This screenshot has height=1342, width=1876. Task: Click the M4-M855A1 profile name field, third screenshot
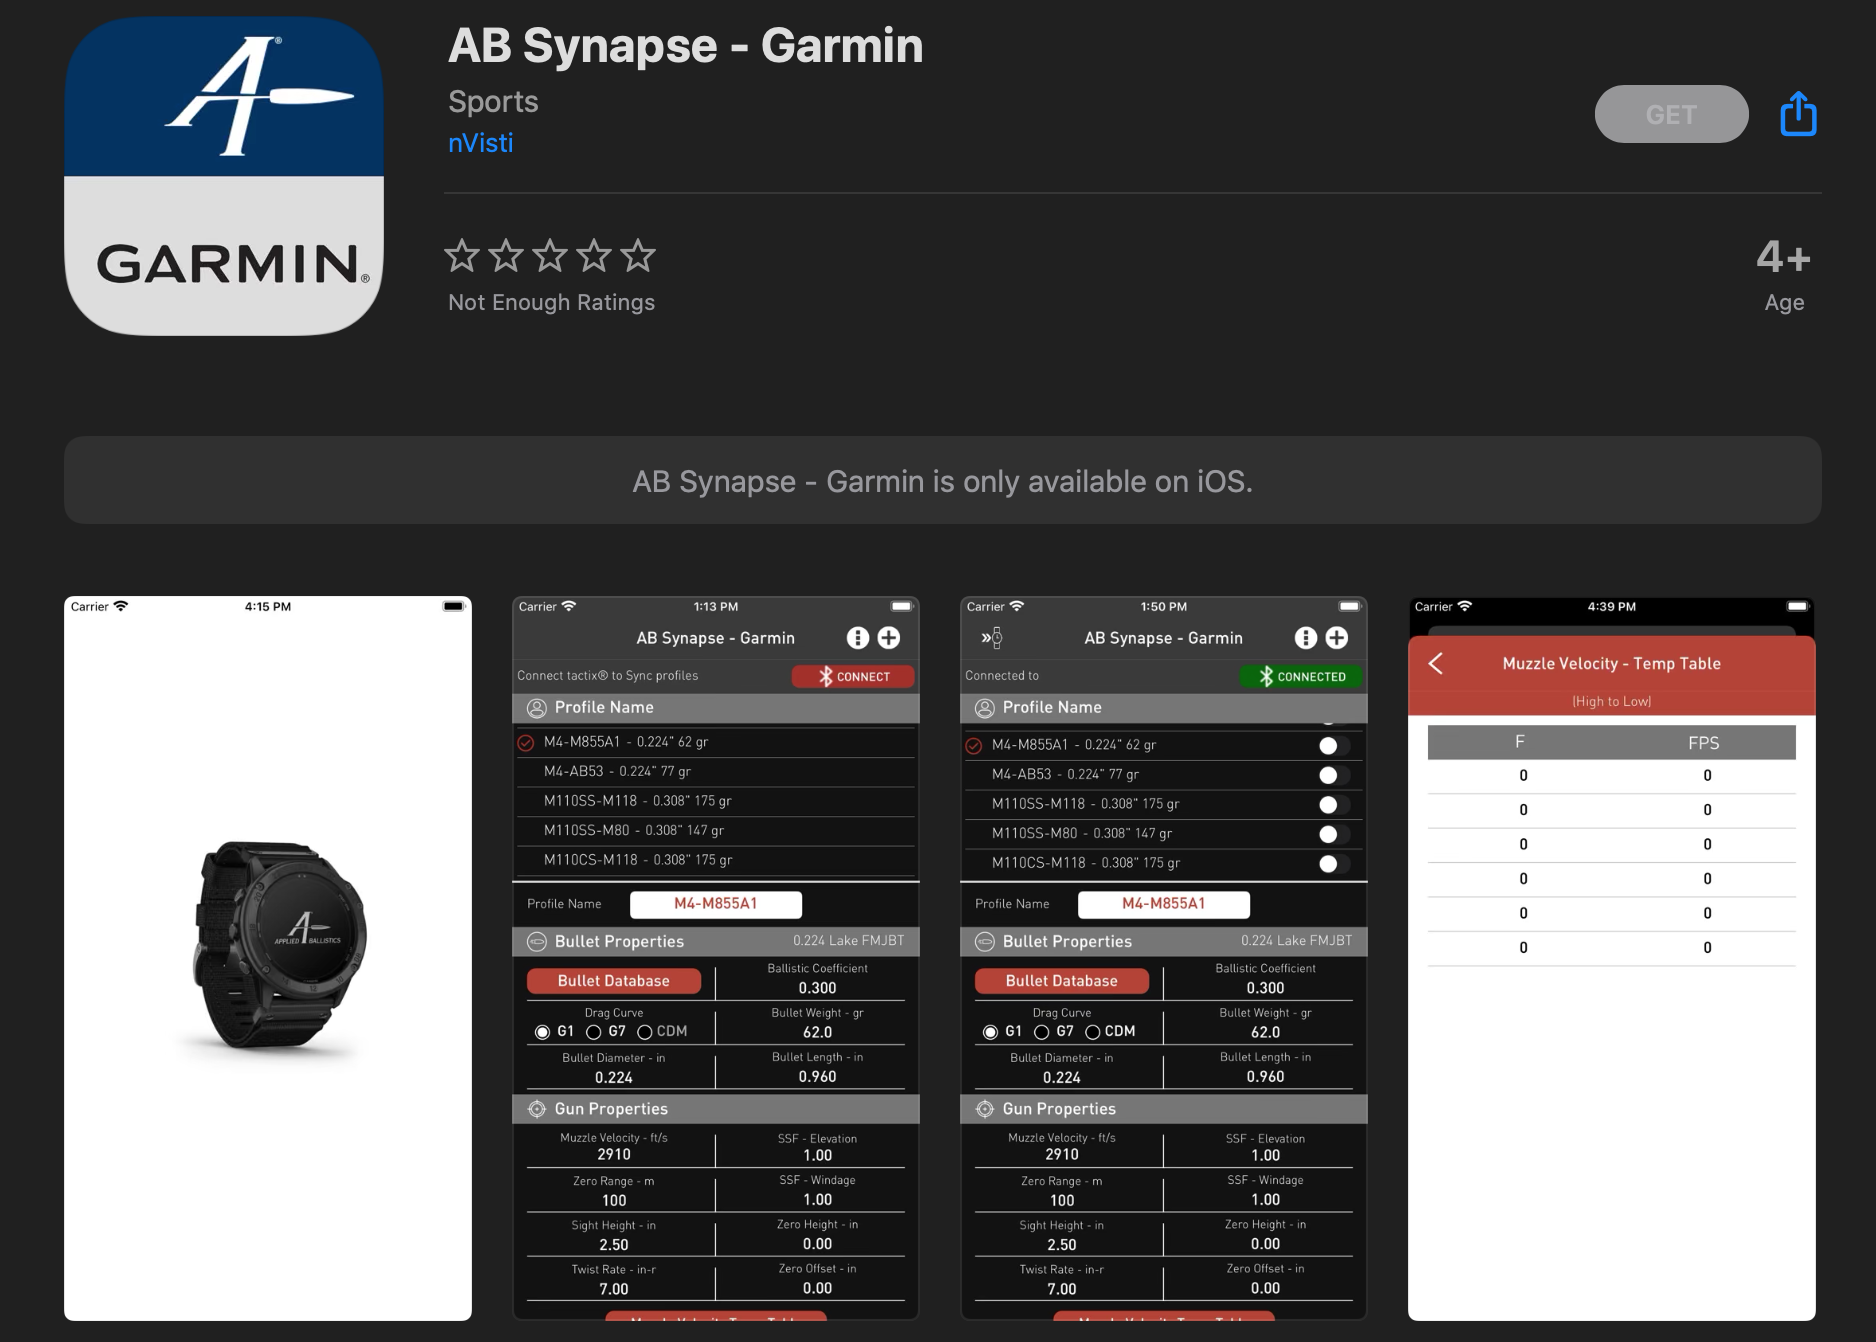(x=1164, y=904)
